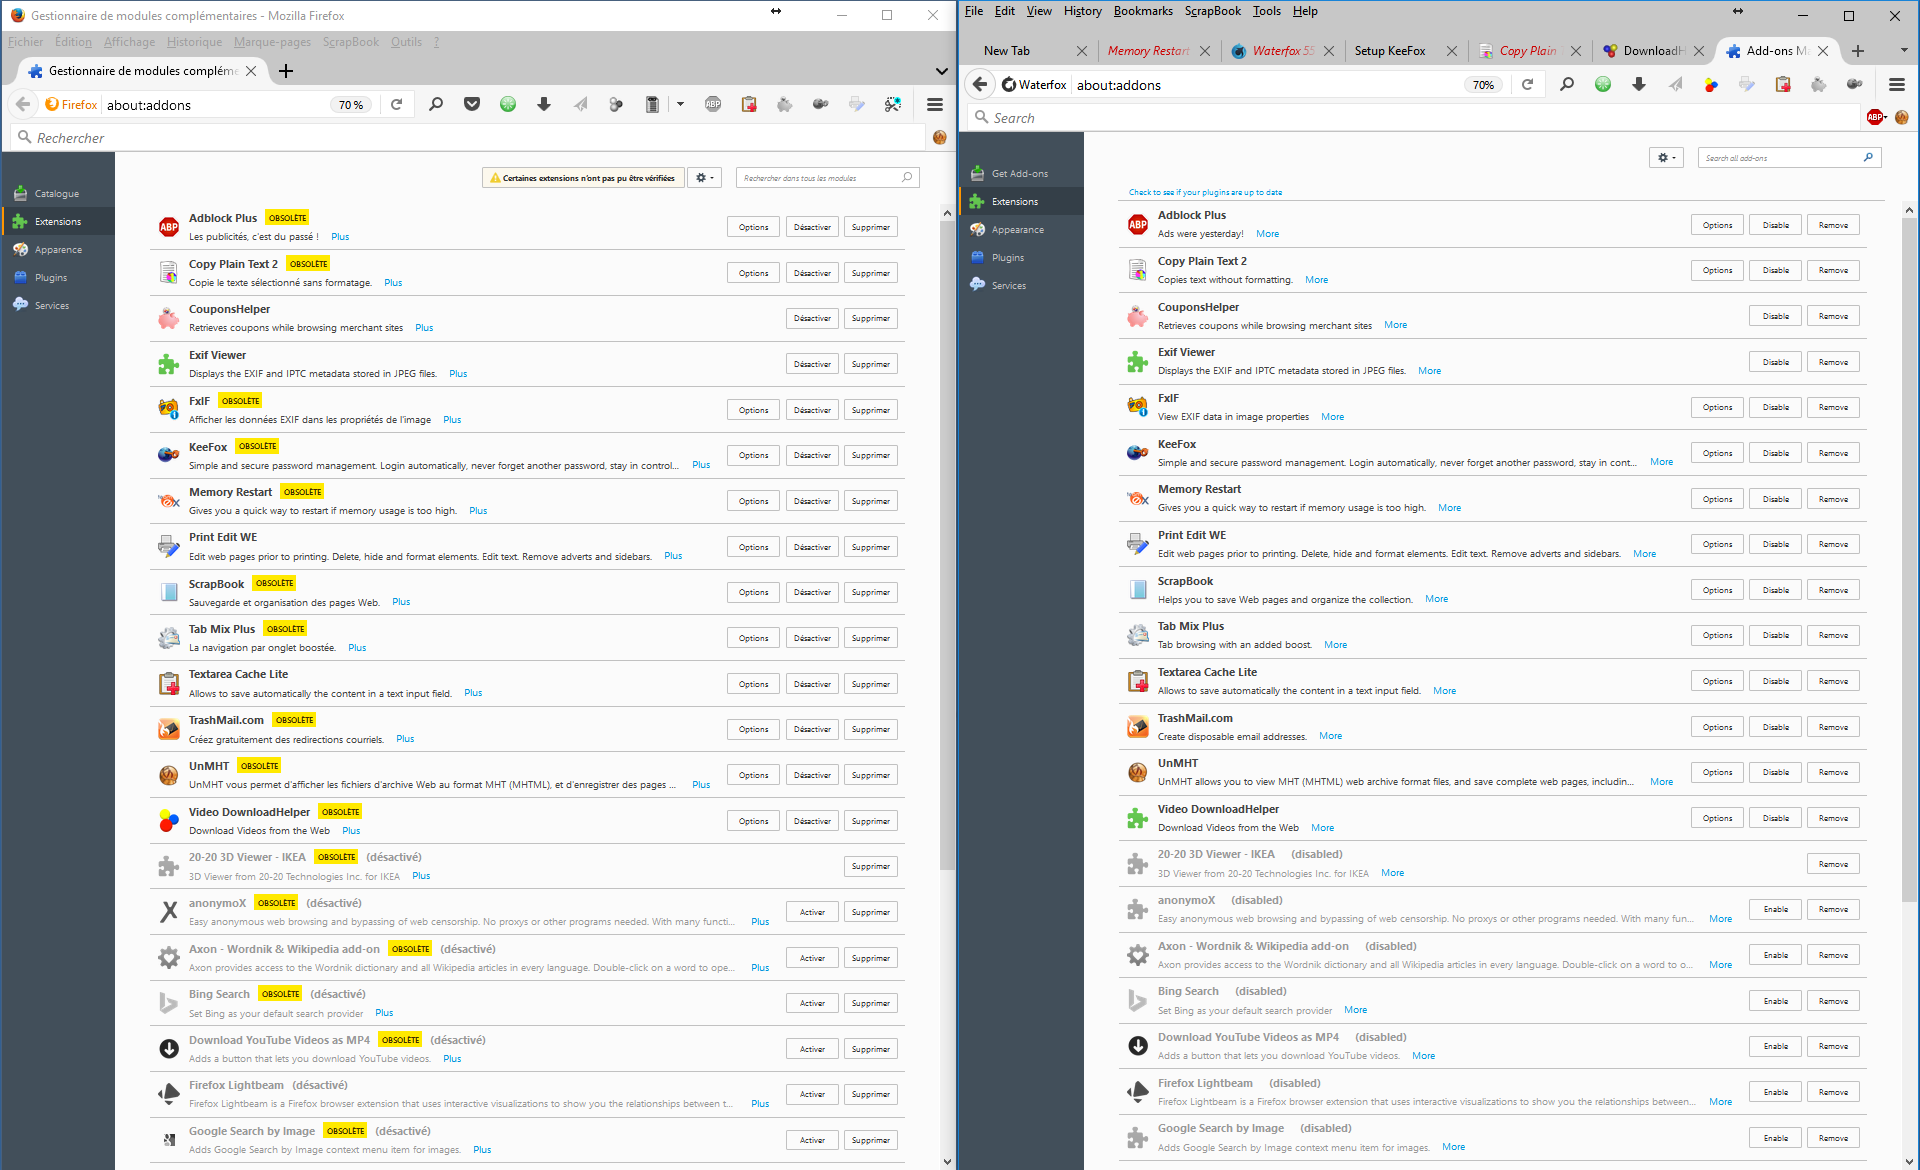Select Catalogue in Firefox add-ons sidebar
The width and height of the screenshot is (1920, 1170).
coord(58,194)
